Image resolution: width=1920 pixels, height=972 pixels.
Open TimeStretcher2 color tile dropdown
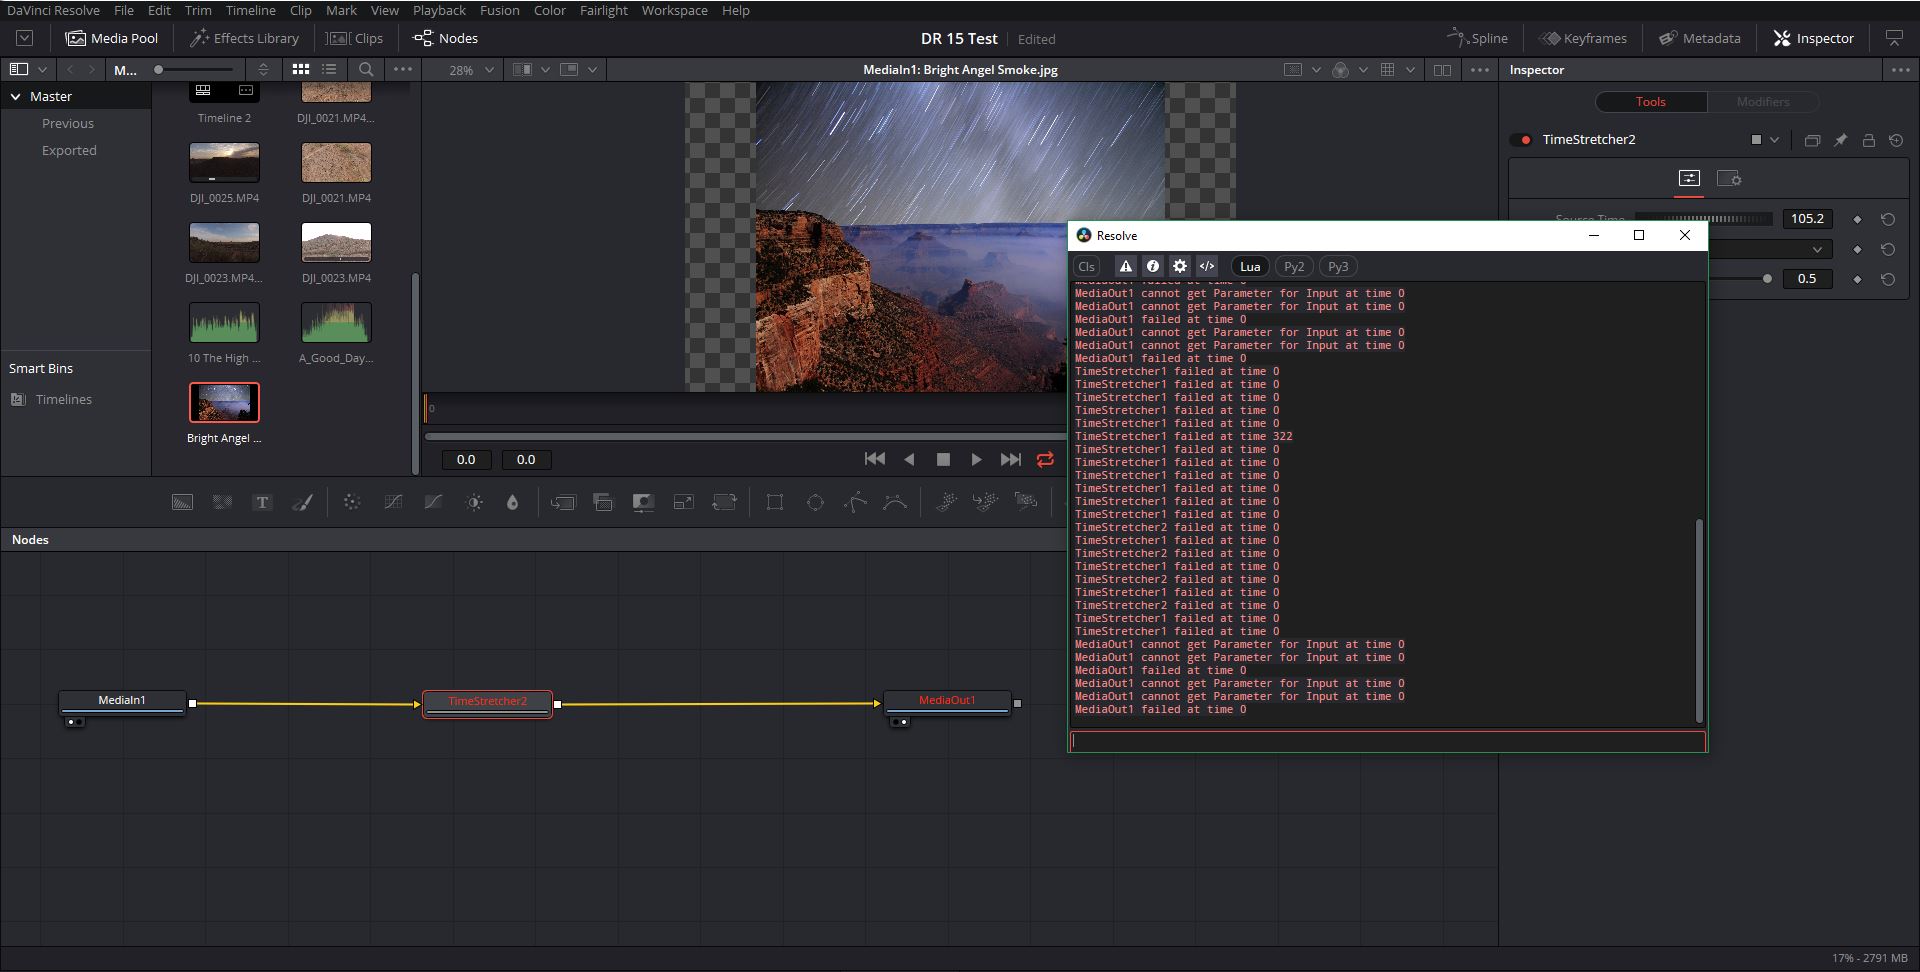coord(1774,140)
